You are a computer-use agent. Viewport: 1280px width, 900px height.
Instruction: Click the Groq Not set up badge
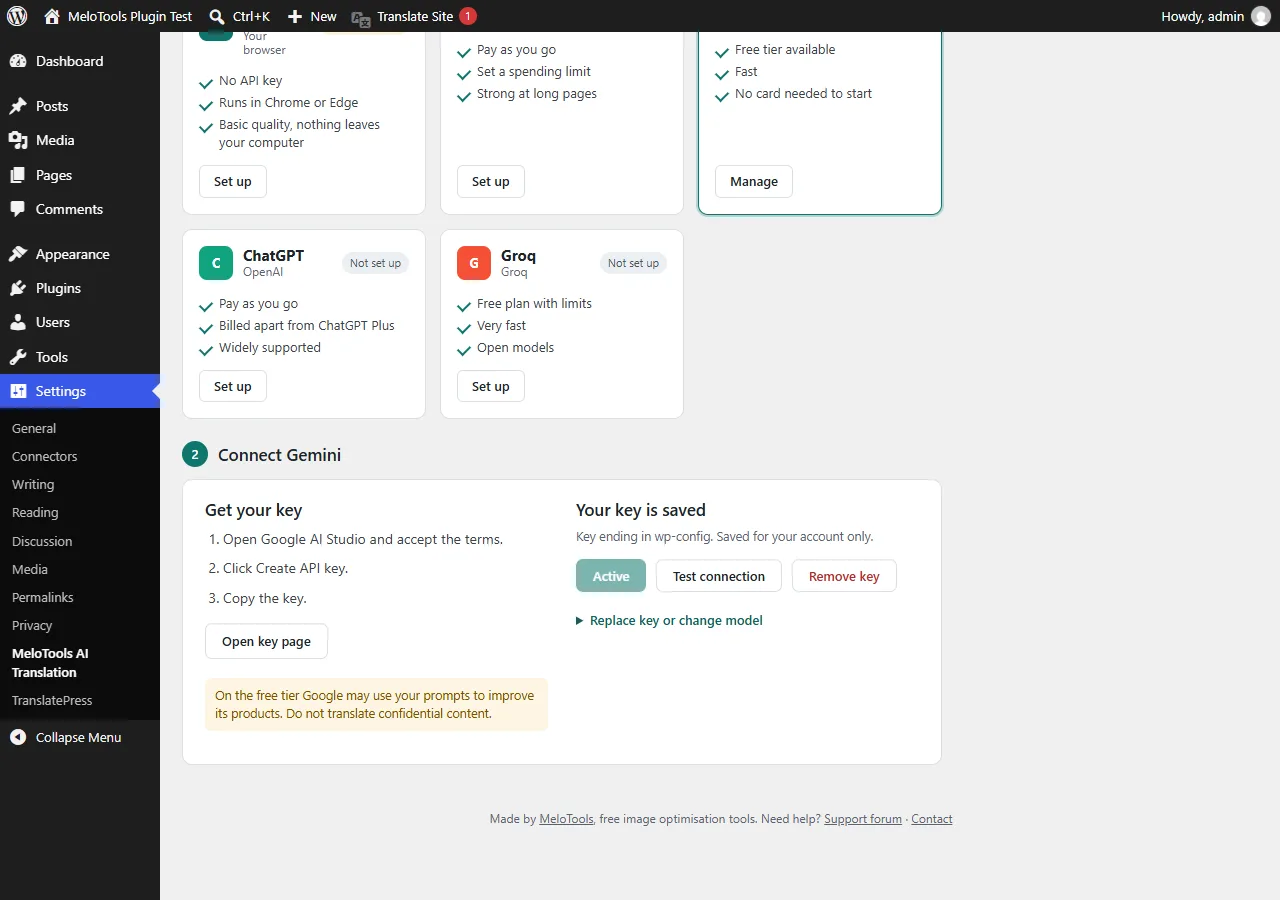tap(633, 263)
